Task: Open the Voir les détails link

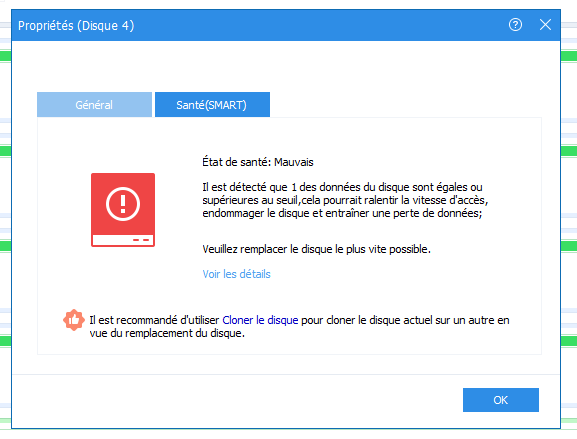Action: pos(236,274)
